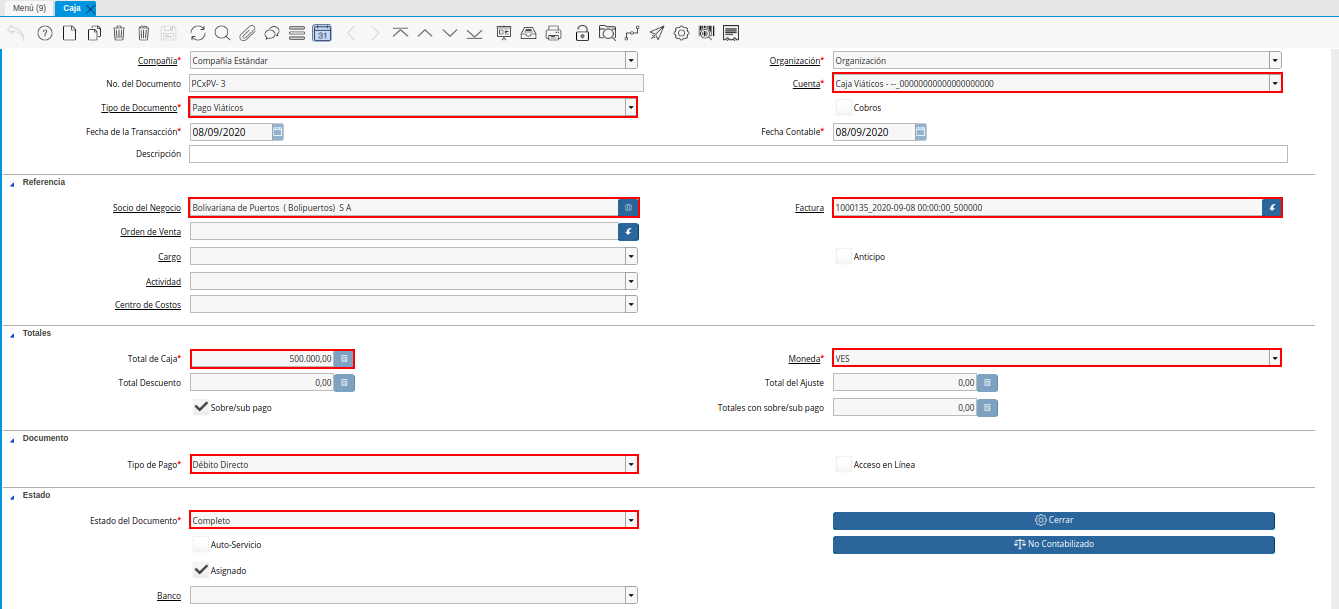Click the printer icon in toolbar
Viewport: 1339px width, 609px height.
(x=554, y=33)
